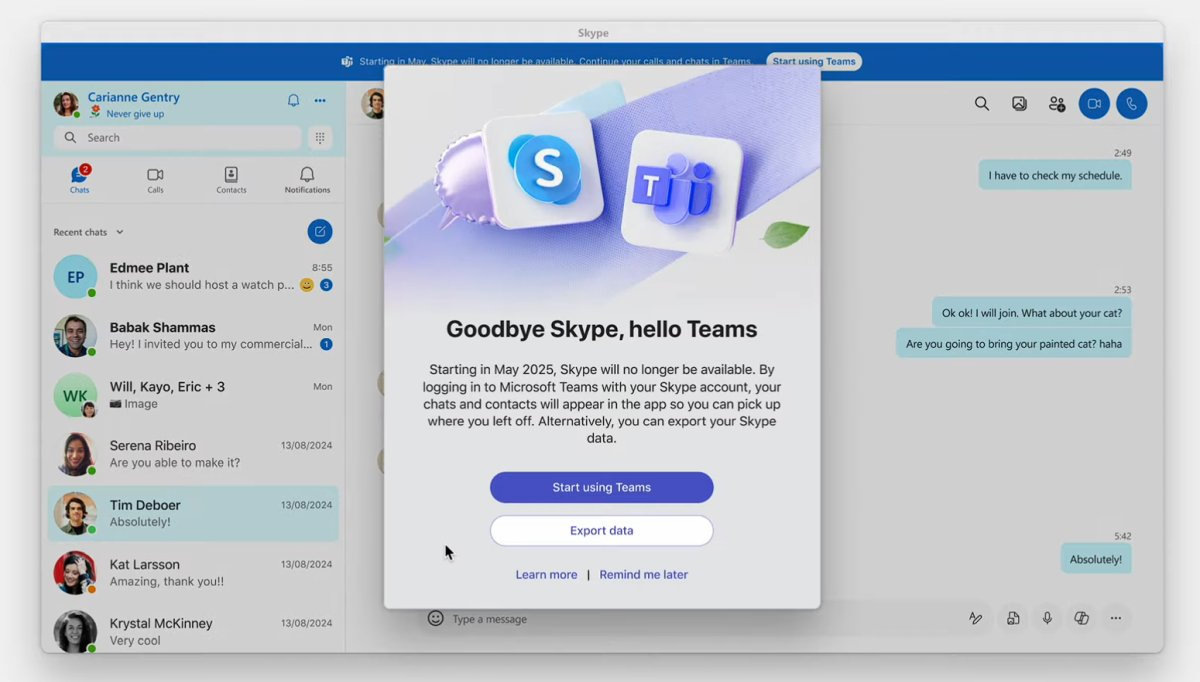1200x682 pixels.
Task: Open the emoji picker in message box
Action: coord(435,618)
